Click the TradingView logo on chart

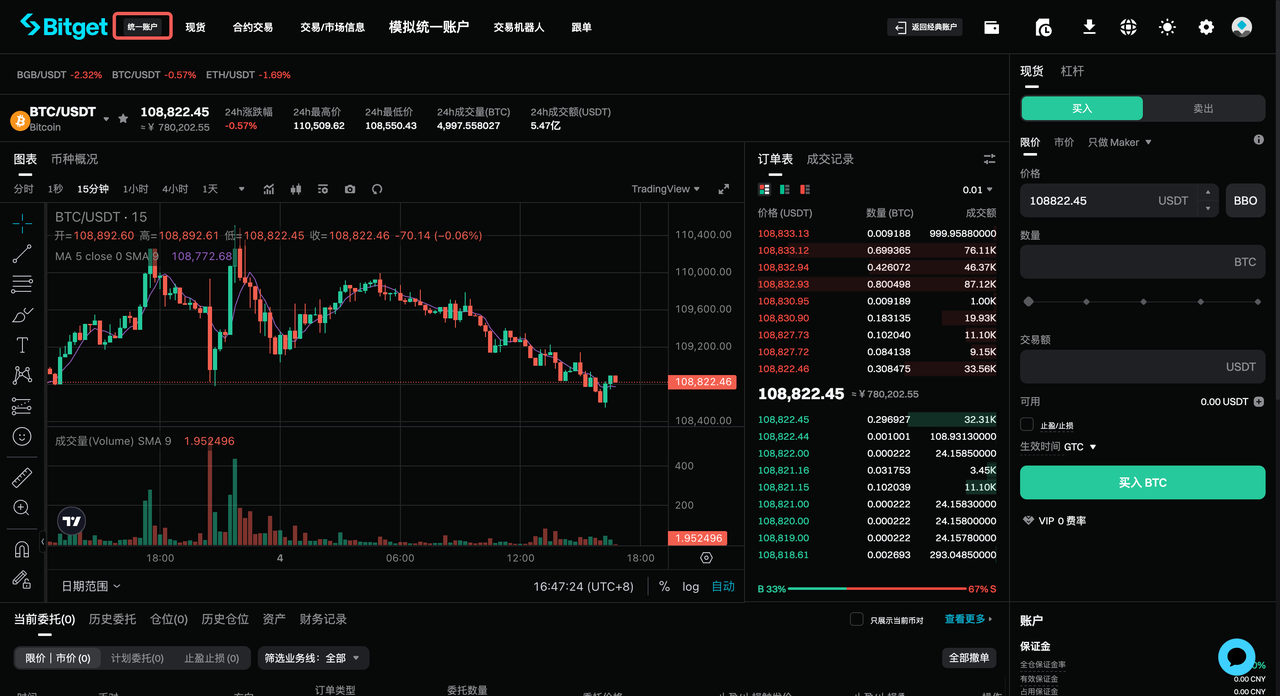[x=72, y=521]
